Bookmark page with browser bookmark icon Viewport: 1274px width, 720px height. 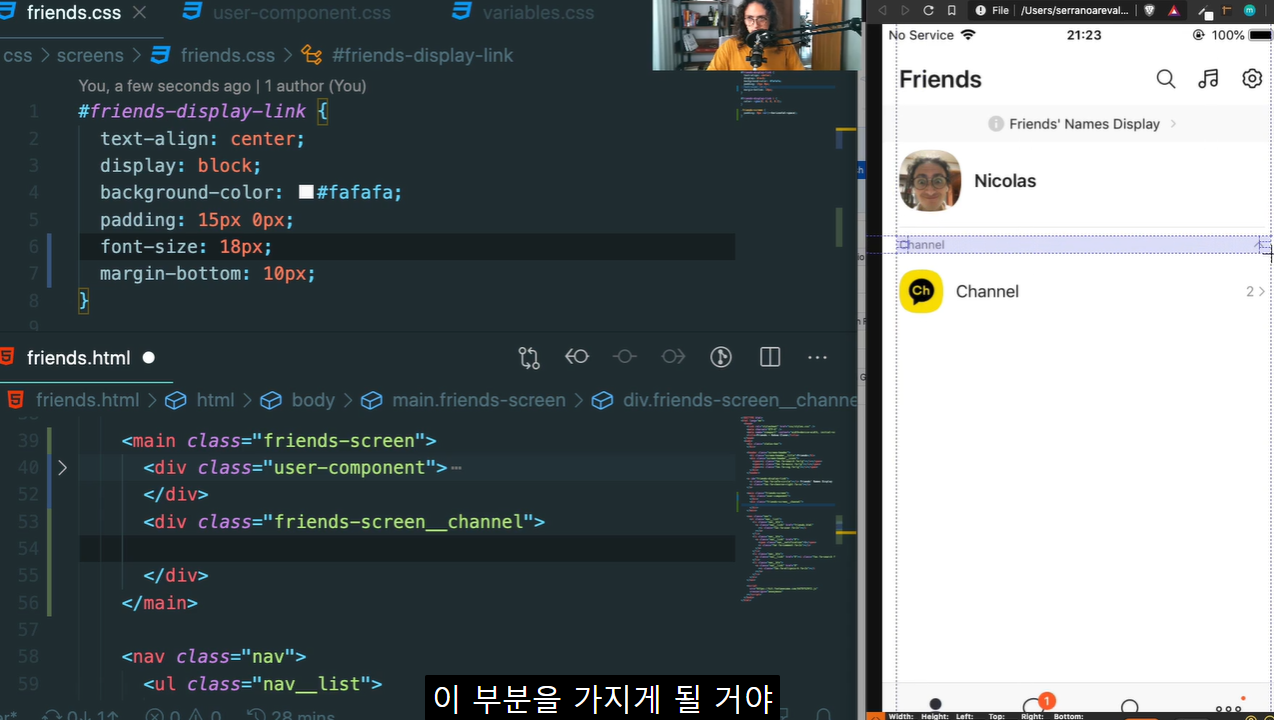tap(952, 10)
